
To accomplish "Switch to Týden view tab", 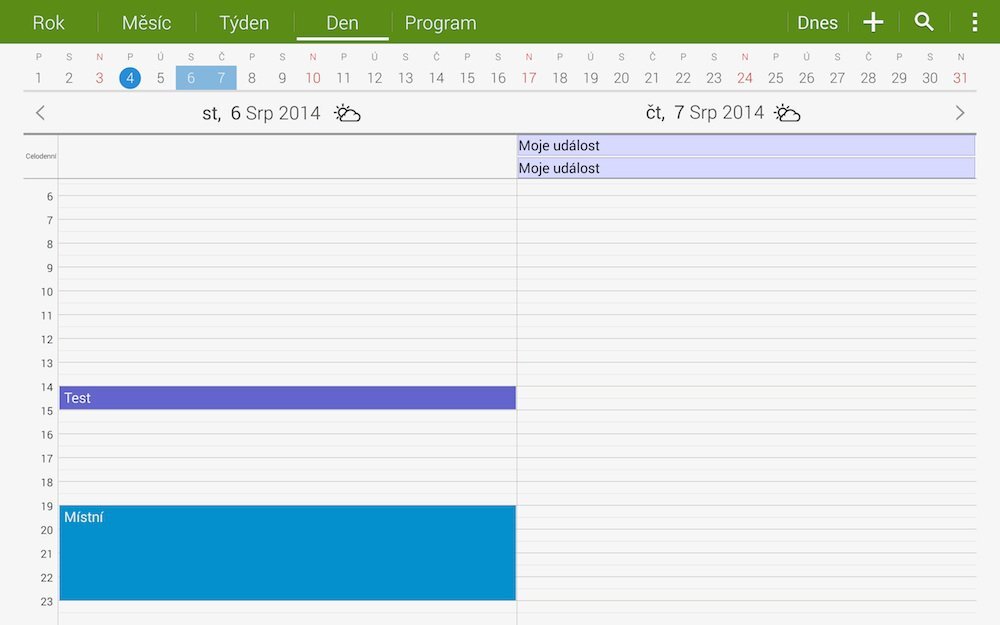I will pyautogui.click(x=244, y=23).
